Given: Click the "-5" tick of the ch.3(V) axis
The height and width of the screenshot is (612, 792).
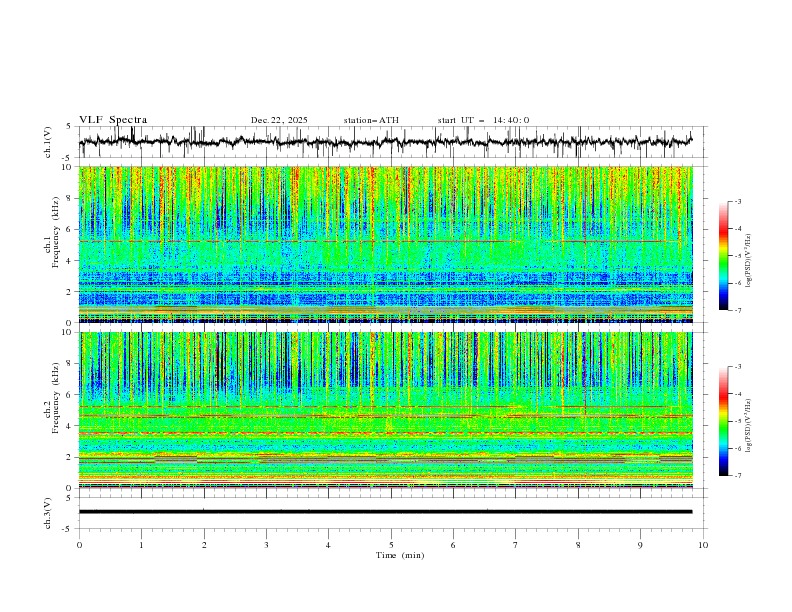Looking at the screenshot, I should (67, 529).
